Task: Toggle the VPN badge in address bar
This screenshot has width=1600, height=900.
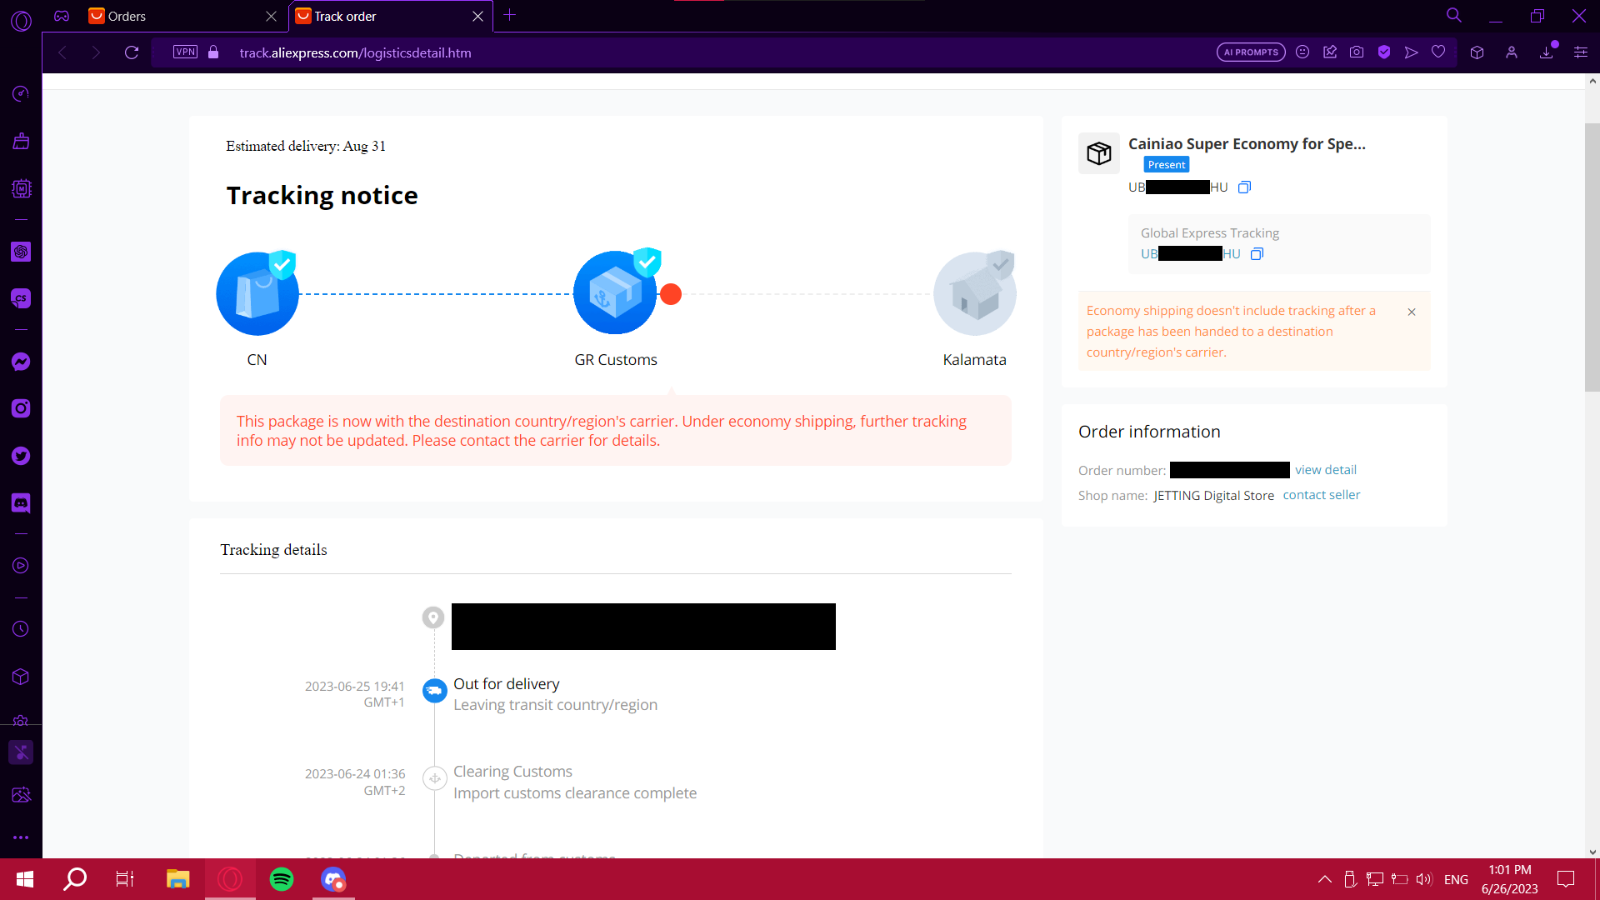Action: [185, 52]
